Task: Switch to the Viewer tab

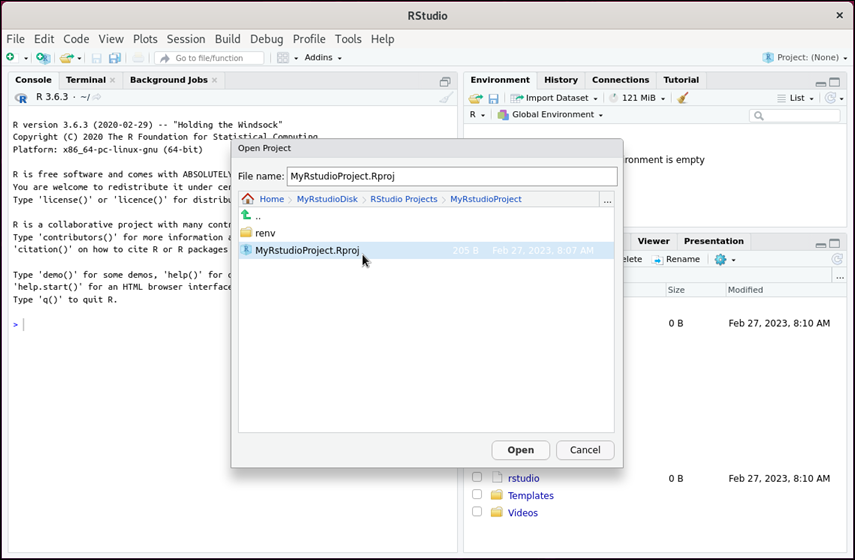Action: pos(653,241)
